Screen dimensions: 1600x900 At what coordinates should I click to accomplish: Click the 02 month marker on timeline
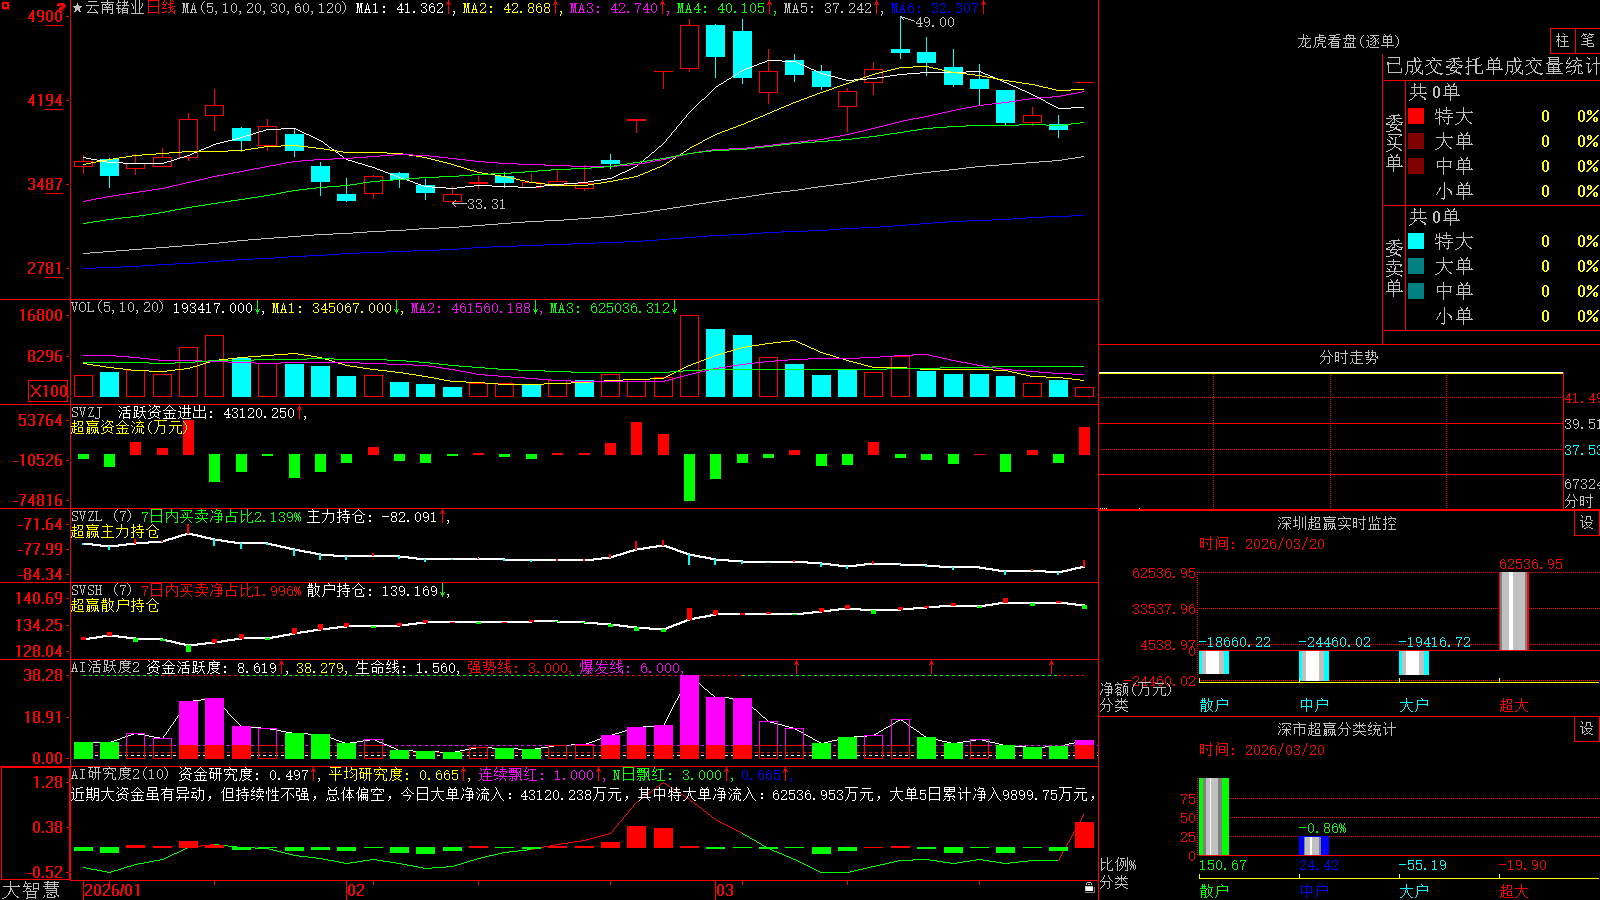(355, 890)
